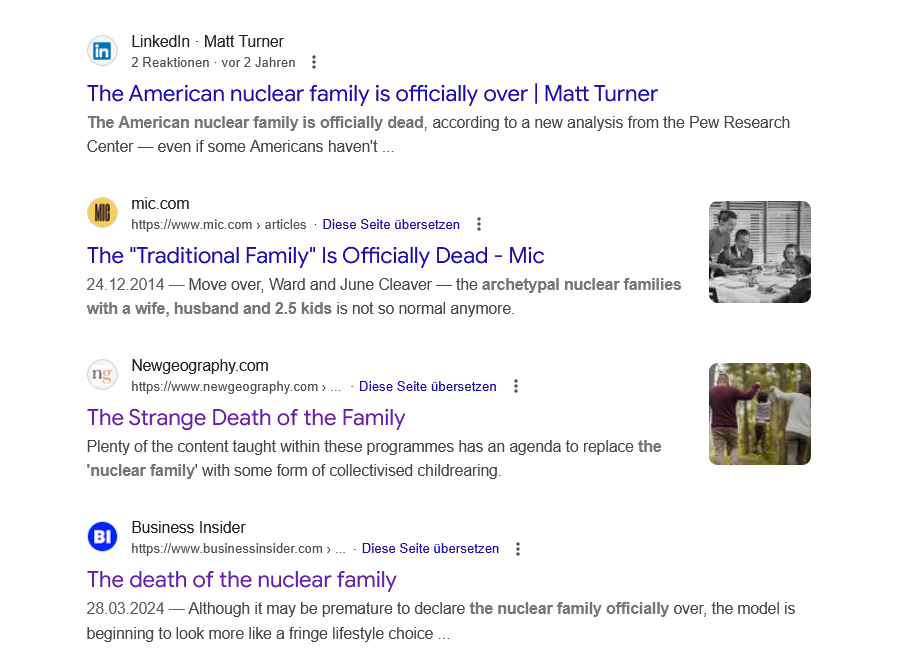The image size is (899, 672).
Task: Open more options for LinkedIn result
Action: click(314, 62)
